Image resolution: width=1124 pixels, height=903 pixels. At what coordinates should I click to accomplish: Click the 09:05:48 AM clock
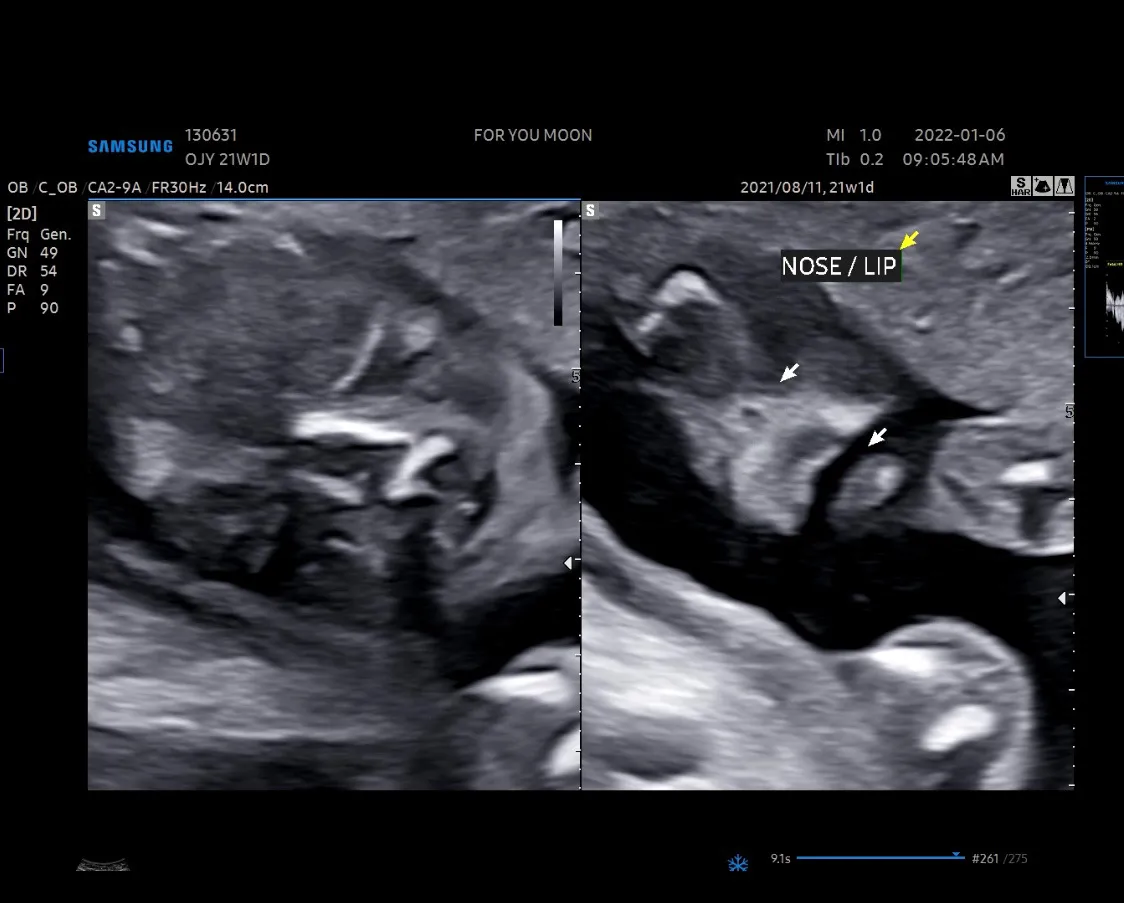(953, 159)
